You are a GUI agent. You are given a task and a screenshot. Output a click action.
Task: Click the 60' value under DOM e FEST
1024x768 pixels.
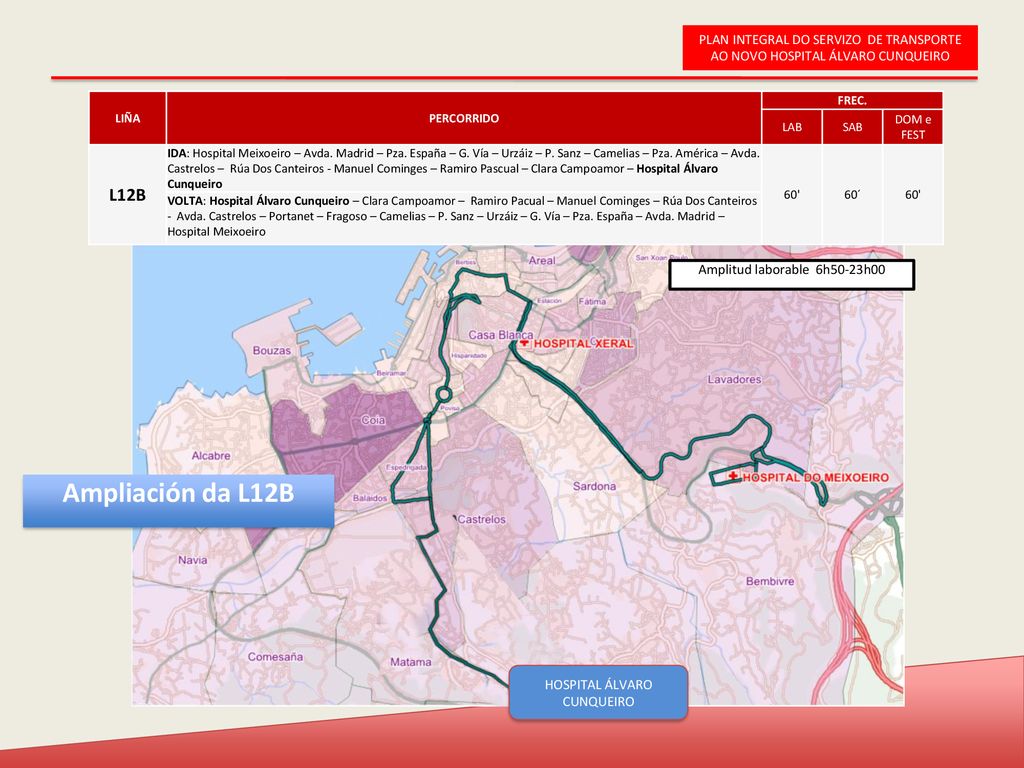913,195
